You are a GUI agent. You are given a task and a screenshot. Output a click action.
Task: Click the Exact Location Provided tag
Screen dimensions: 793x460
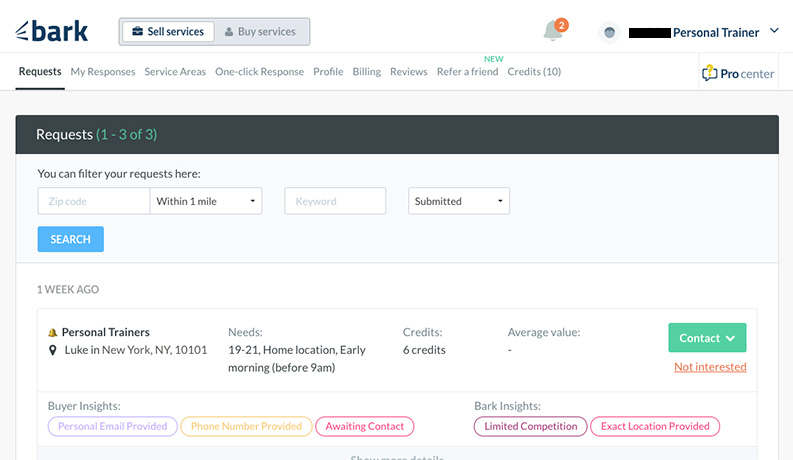pos(655,426)
